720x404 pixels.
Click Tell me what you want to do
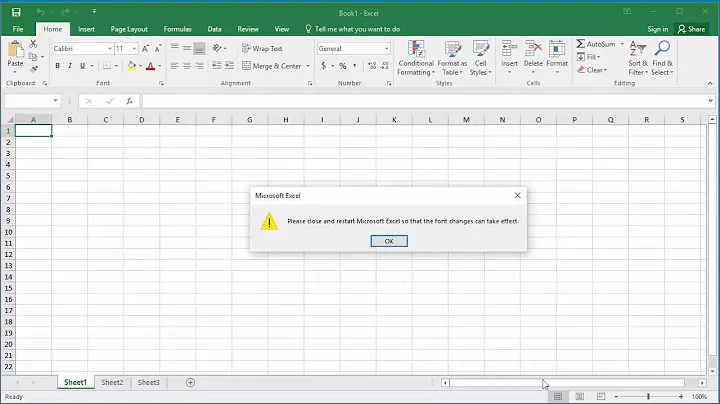[353, 29]
